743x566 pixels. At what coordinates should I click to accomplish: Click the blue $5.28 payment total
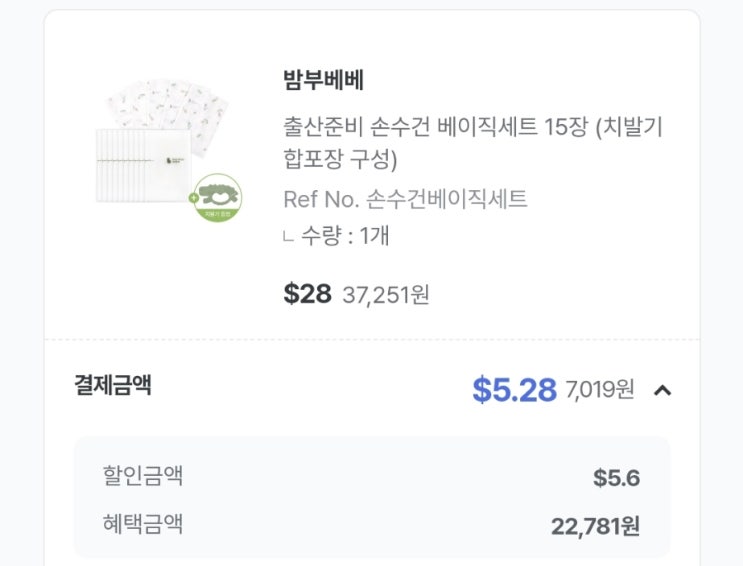[514, 390]
